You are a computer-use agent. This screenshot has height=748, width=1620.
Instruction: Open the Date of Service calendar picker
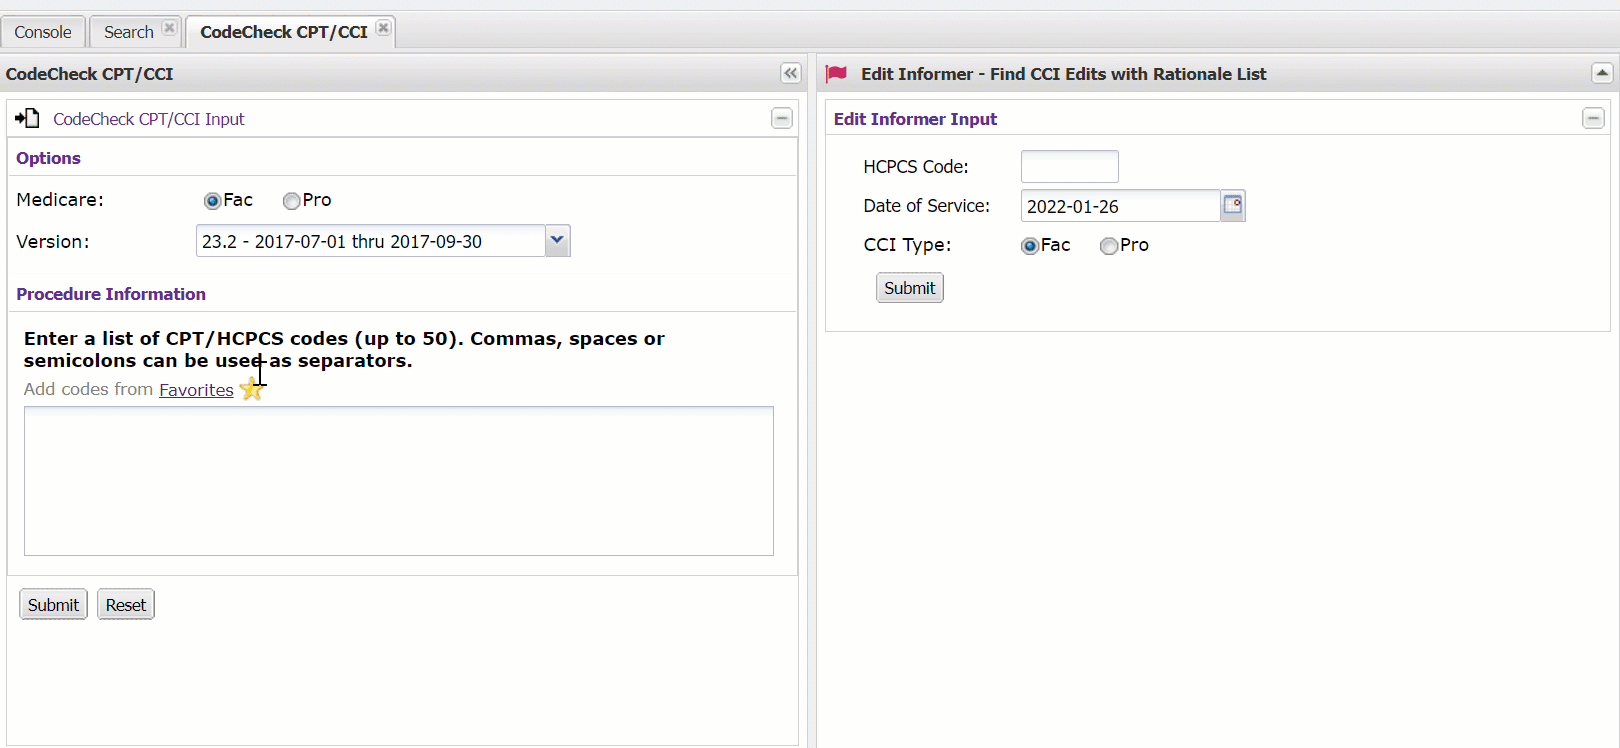(1232, 205)
